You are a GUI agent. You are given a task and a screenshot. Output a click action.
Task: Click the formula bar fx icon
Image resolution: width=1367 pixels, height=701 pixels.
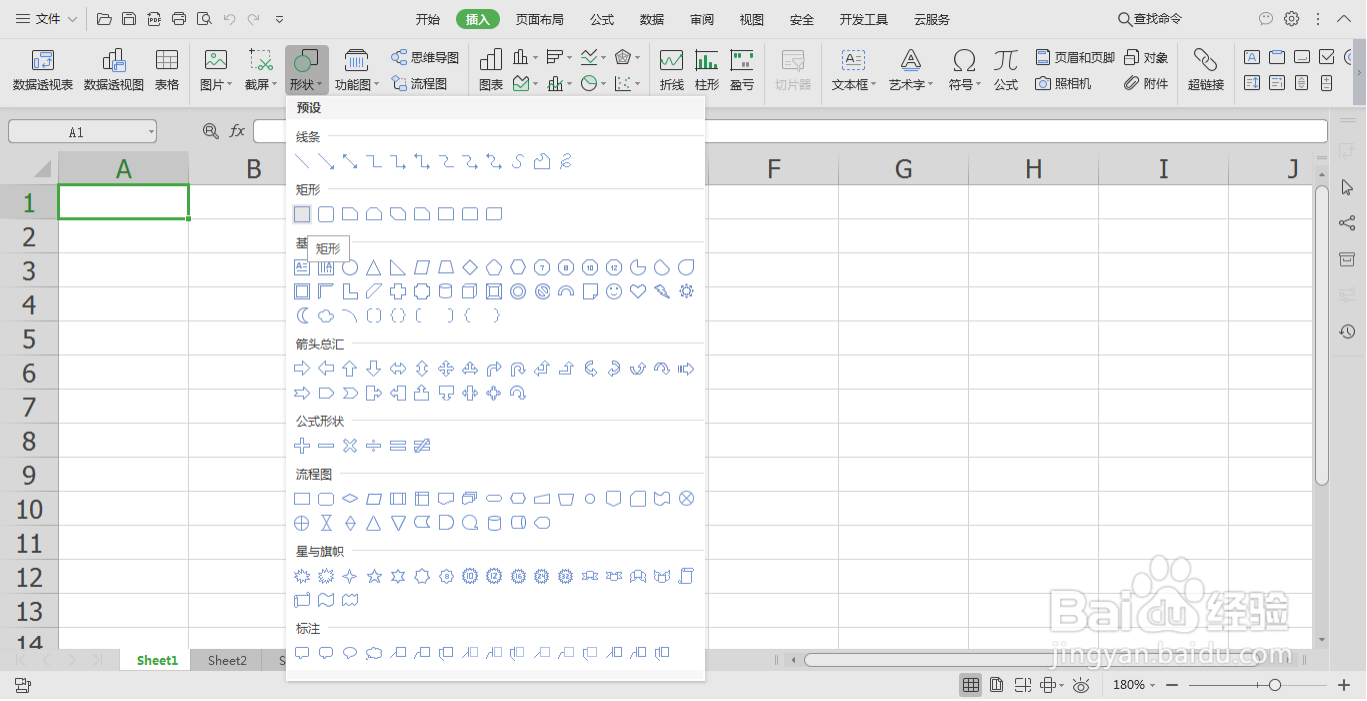click(237, 131)
